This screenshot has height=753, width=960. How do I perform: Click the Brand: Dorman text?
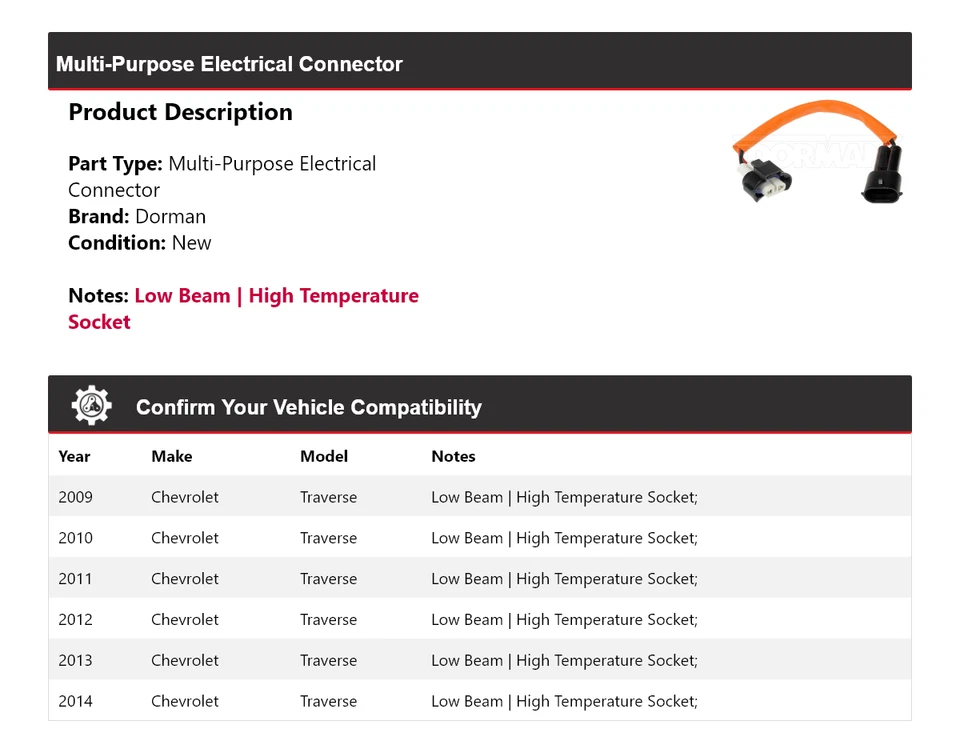point(137,216)
